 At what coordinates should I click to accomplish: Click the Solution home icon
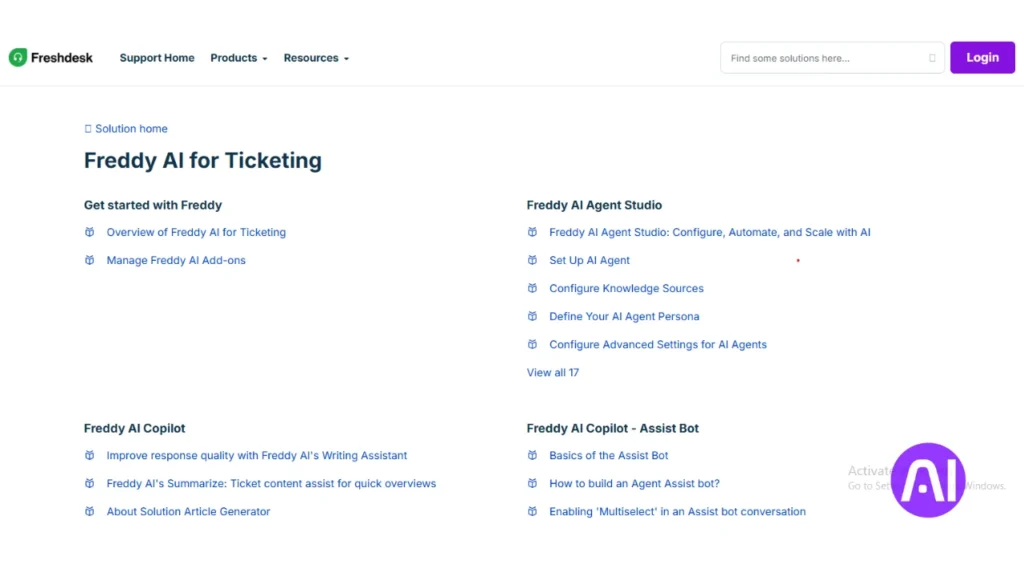(x=88, y=128)
